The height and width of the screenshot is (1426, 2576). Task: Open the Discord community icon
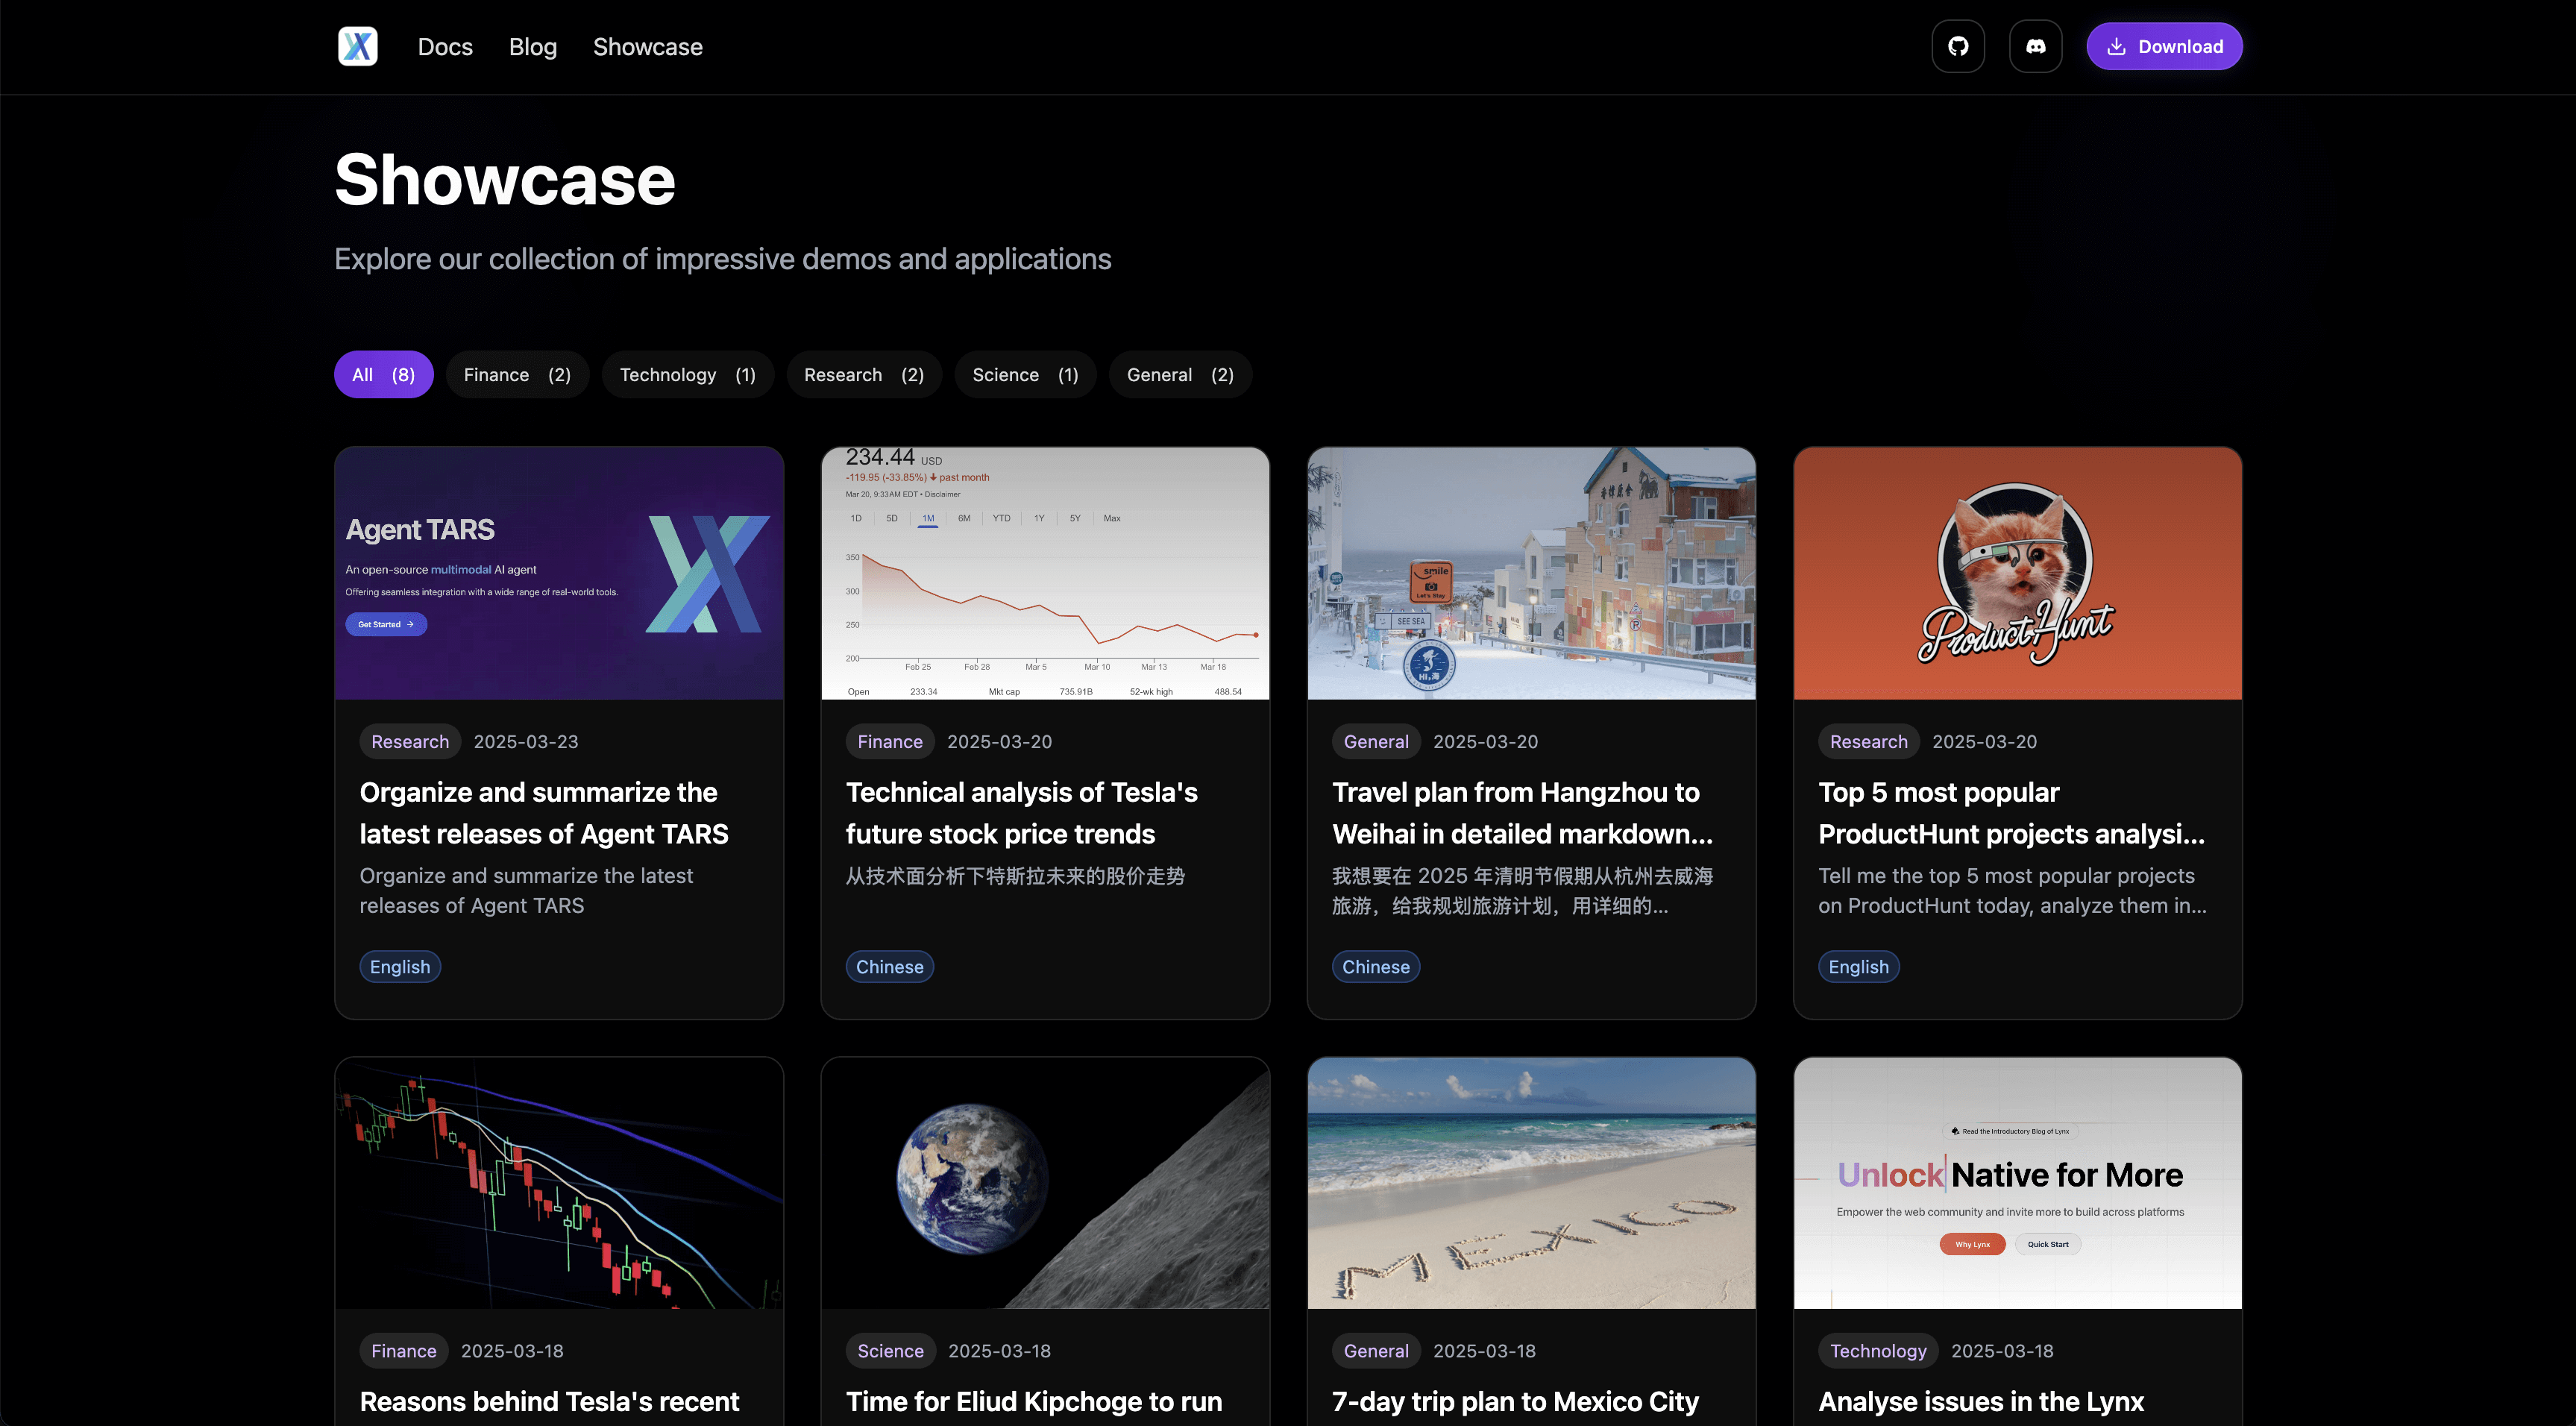click(2035, 46)
